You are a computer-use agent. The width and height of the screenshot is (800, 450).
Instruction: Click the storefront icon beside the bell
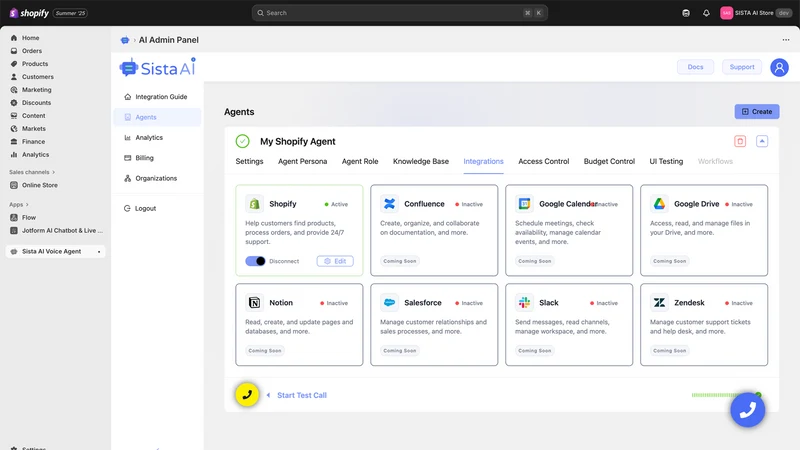pos(686,13)
